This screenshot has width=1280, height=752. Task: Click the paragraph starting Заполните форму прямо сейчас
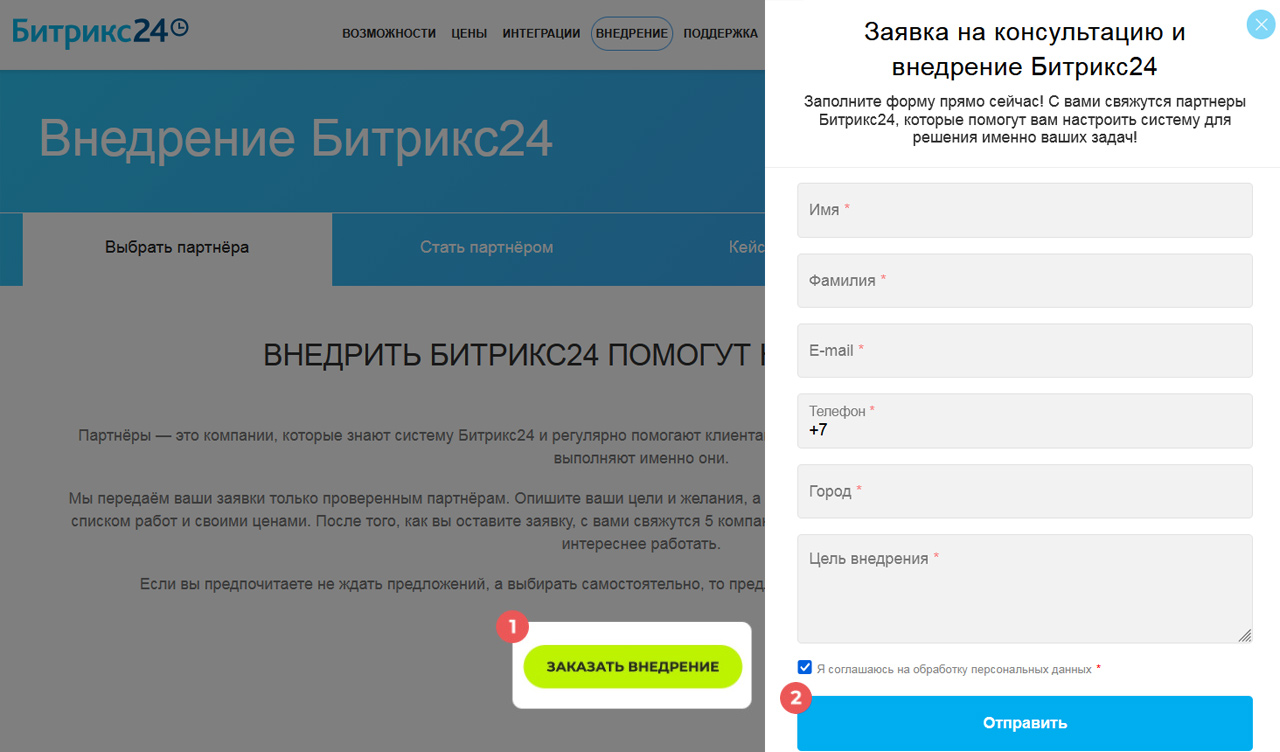coord(1025,120)
